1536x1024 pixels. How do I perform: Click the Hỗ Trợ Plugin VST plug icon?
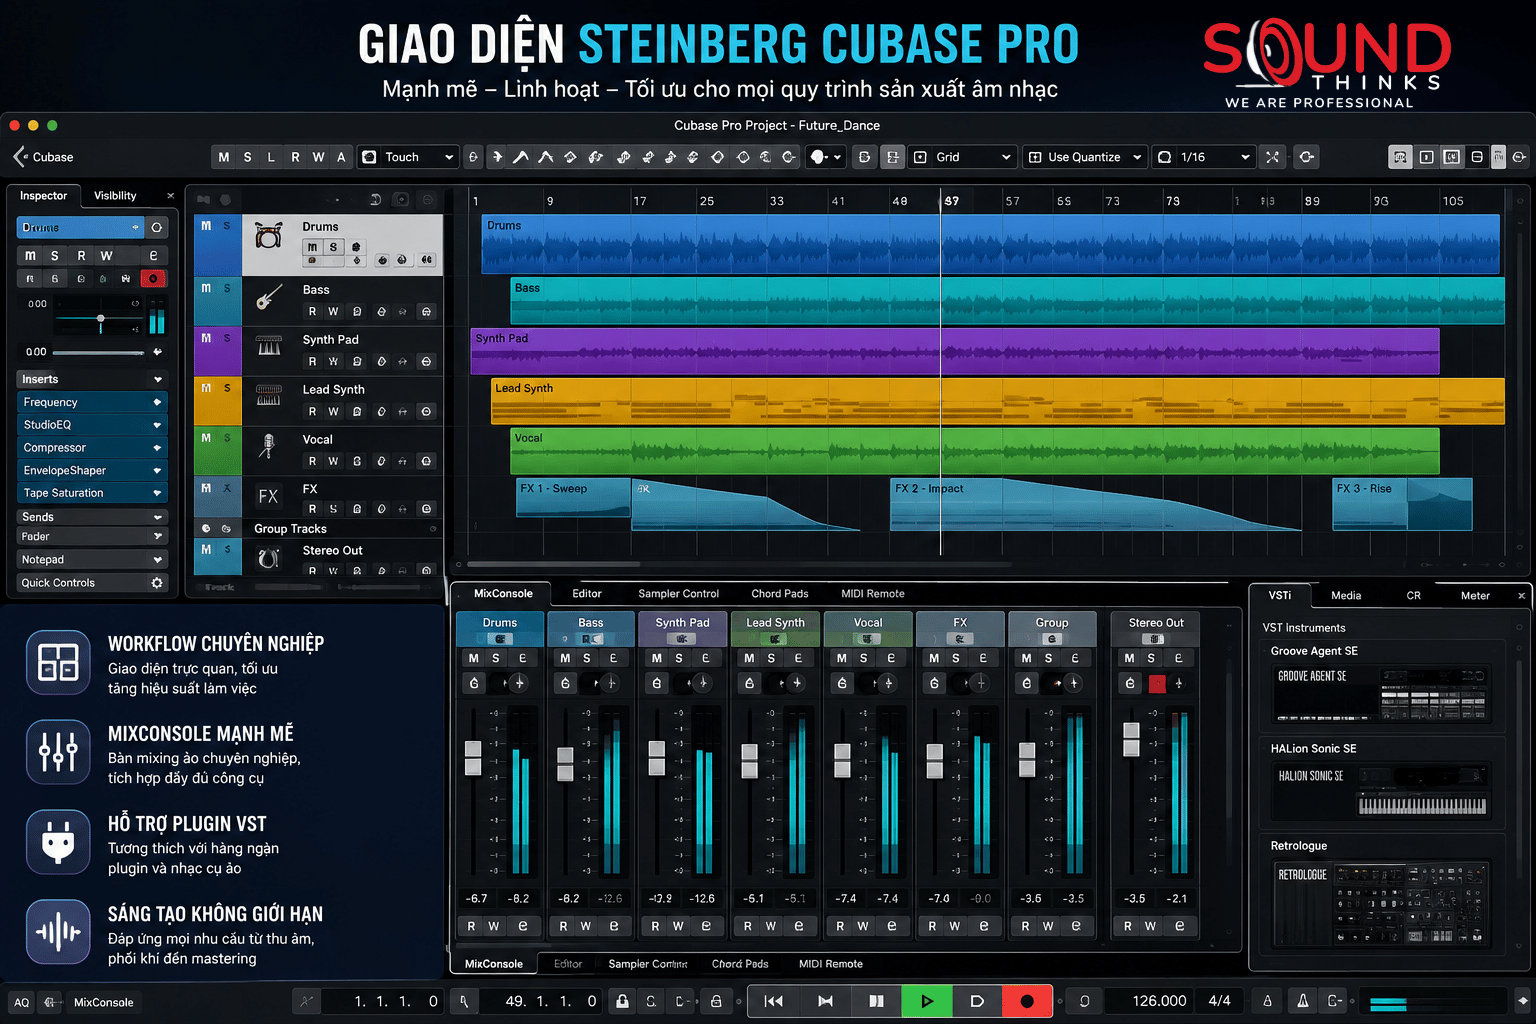[58, 842]
